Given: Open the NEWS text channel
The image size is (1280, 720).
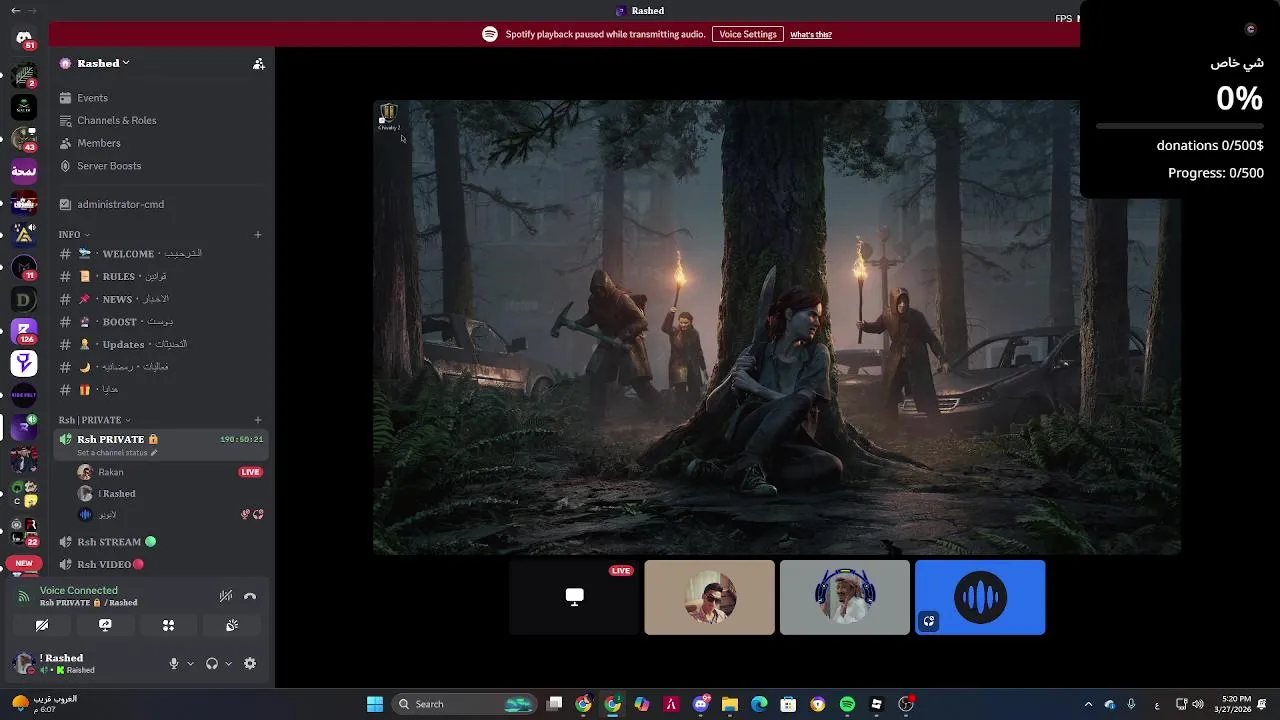Looking at the screenshot, I should 162,299.
